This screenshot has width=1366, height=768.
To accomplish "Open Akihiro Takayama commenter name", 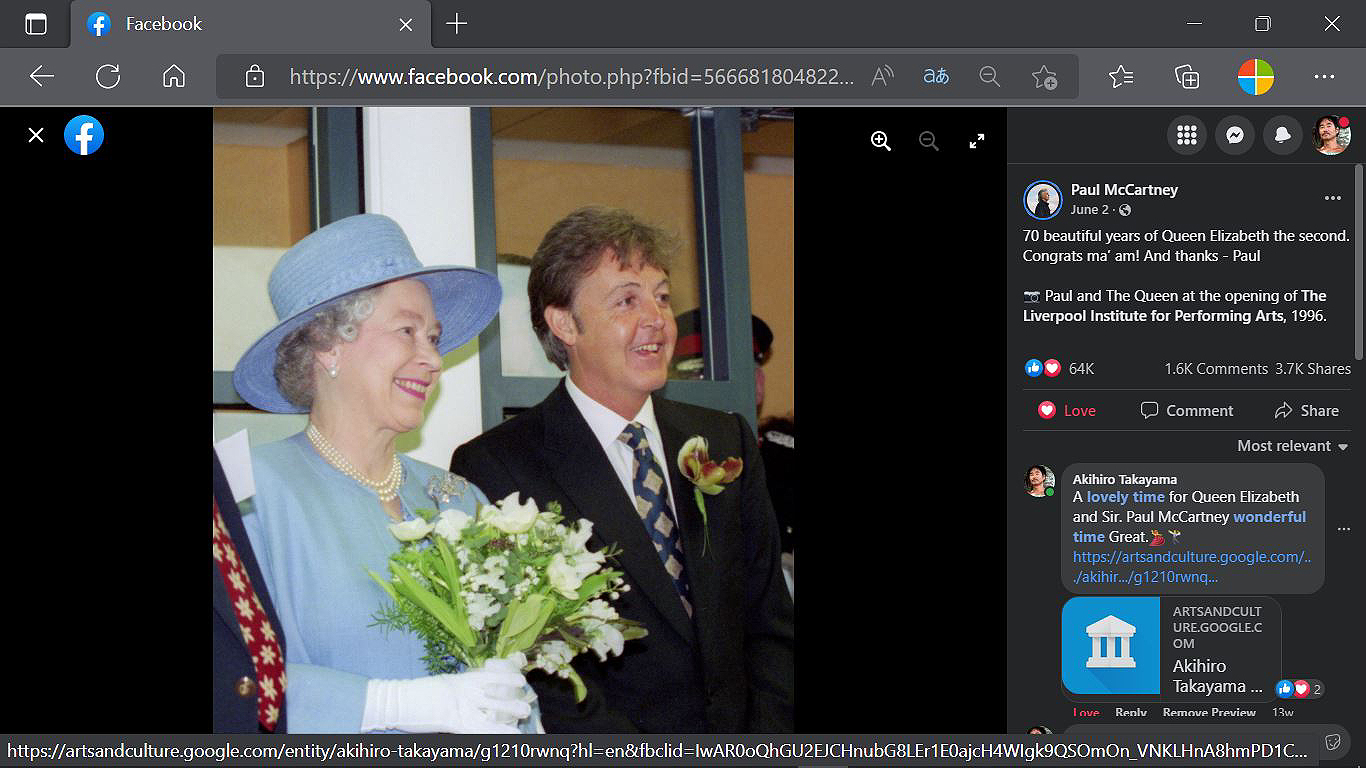I will click(1125, 479).
